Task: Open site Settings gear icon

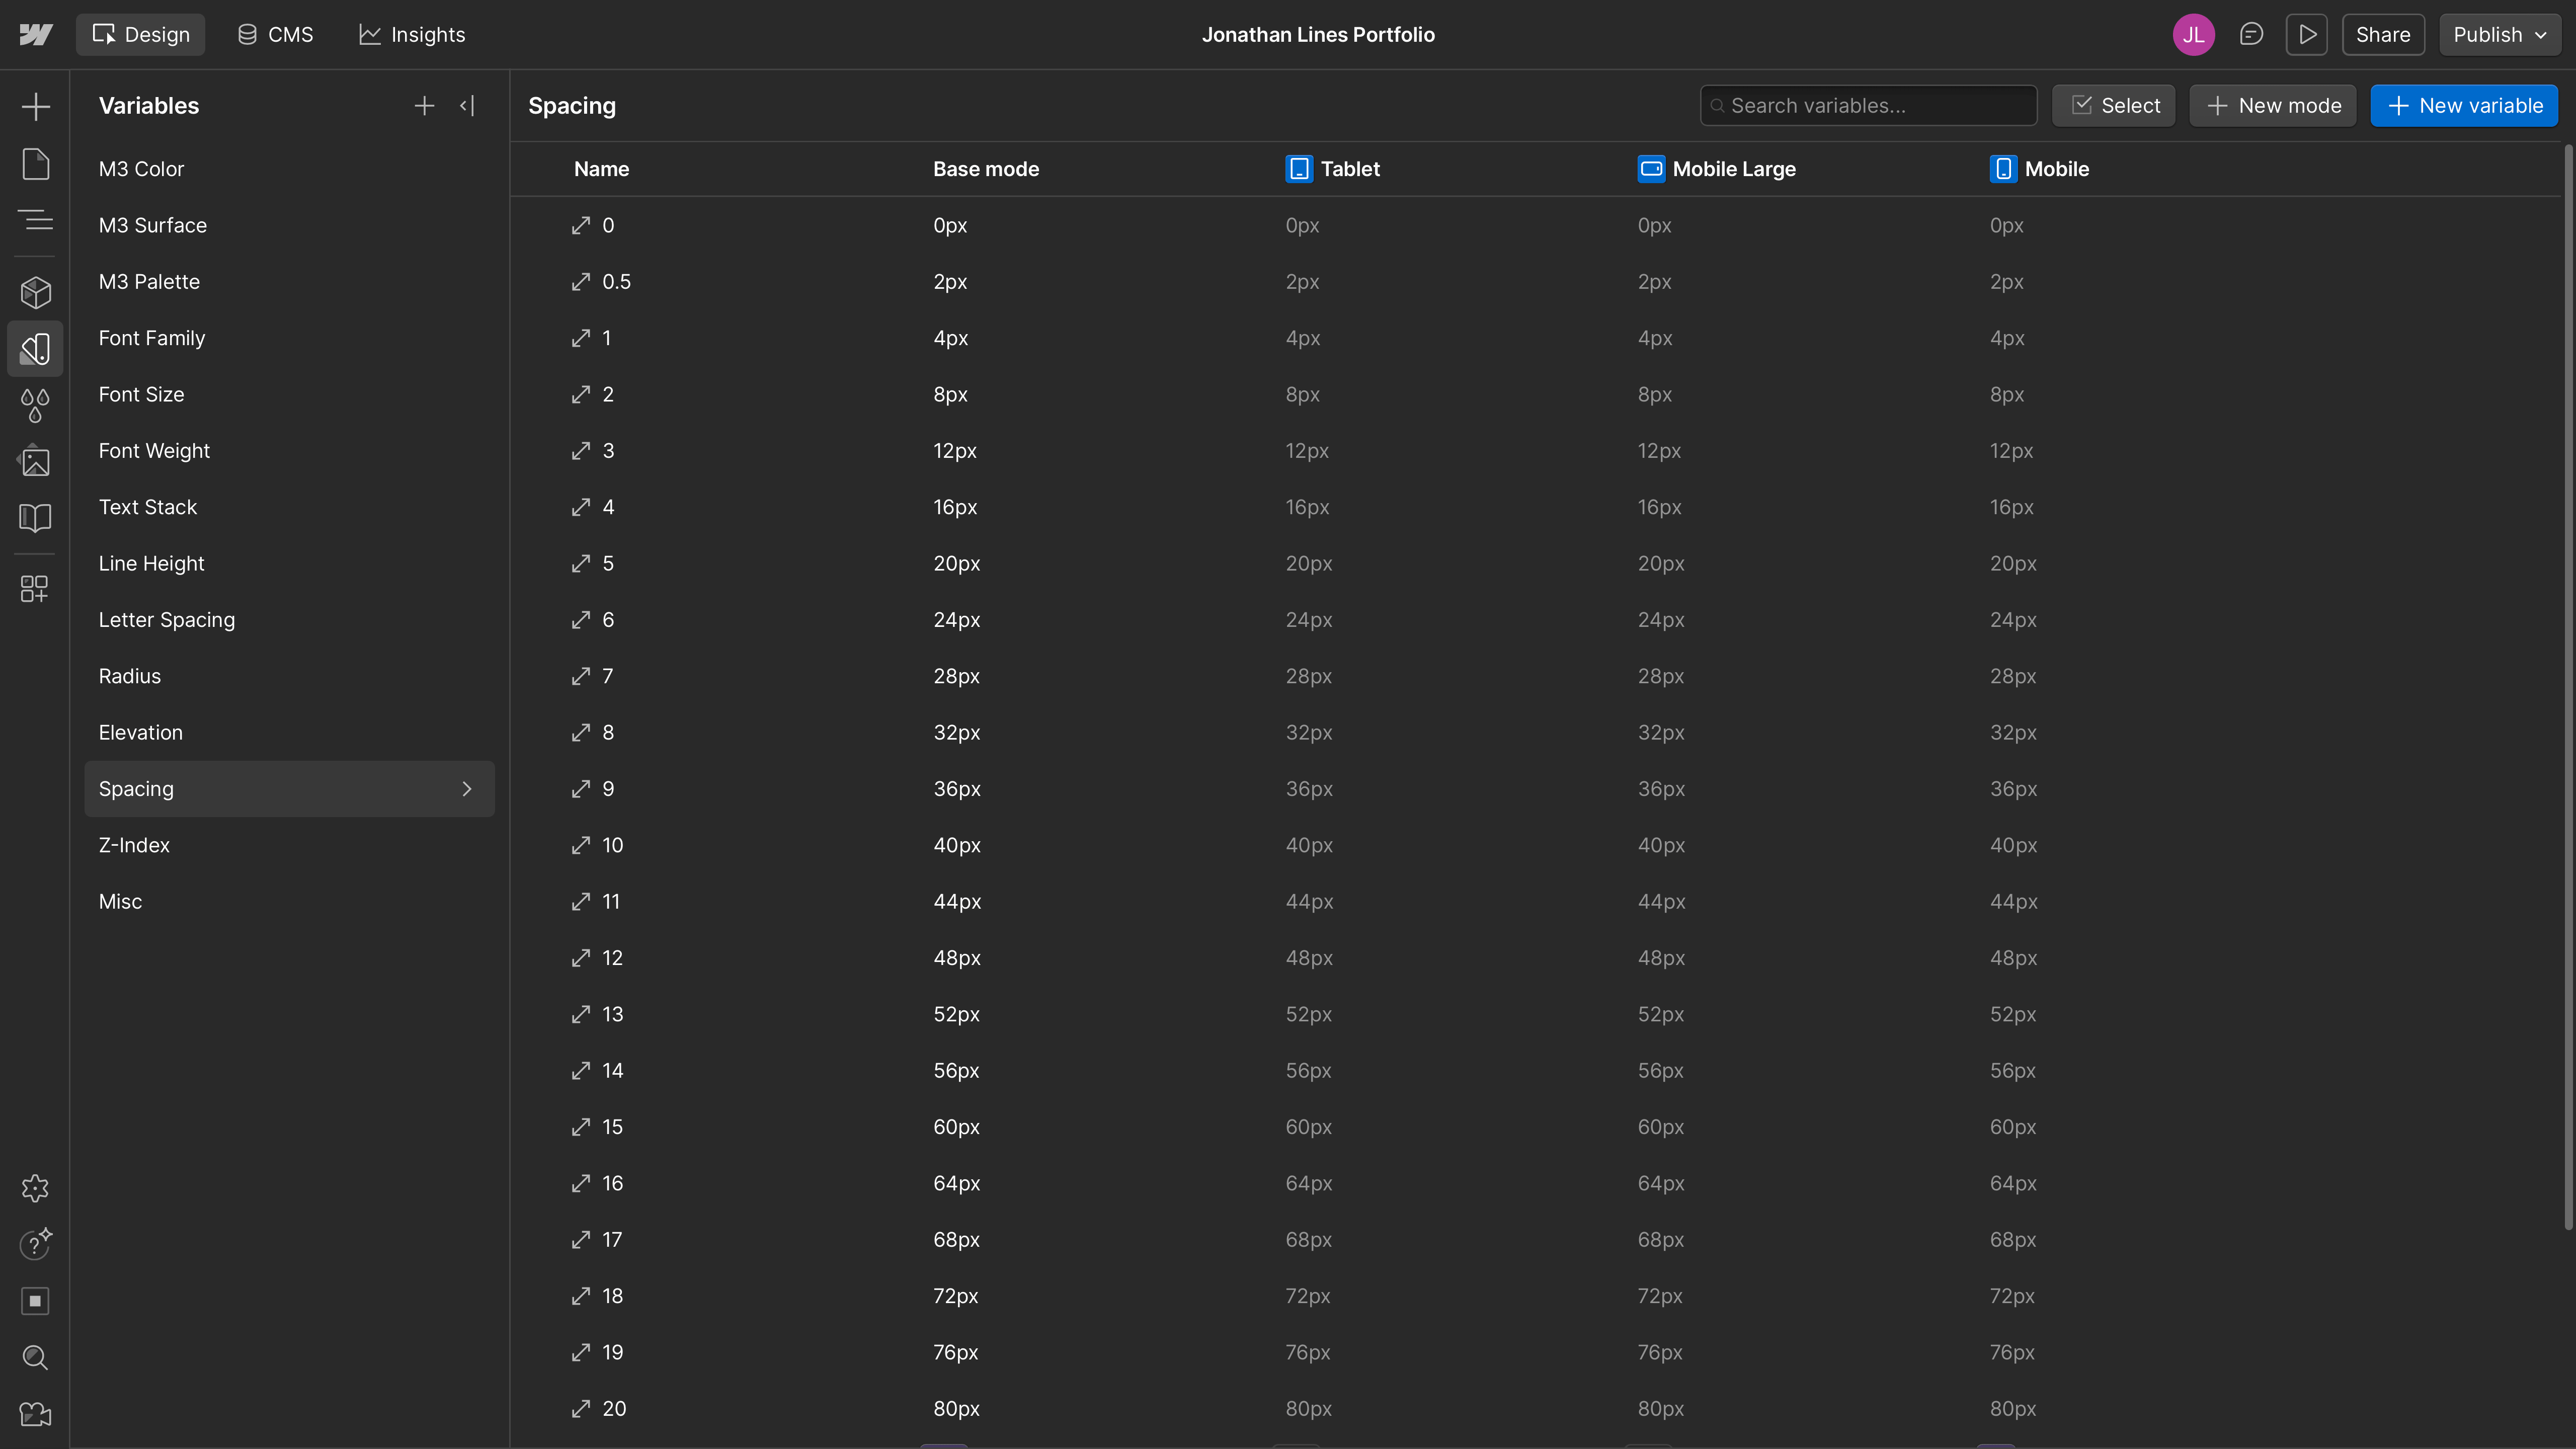Action: click(x=35, y=1188)
